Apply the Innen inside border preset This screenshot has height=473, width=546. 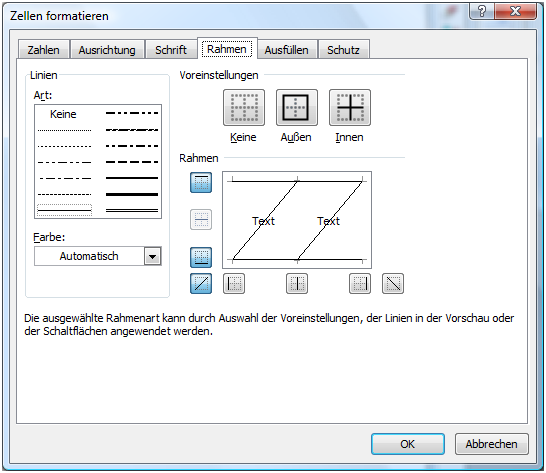(350, 107)
